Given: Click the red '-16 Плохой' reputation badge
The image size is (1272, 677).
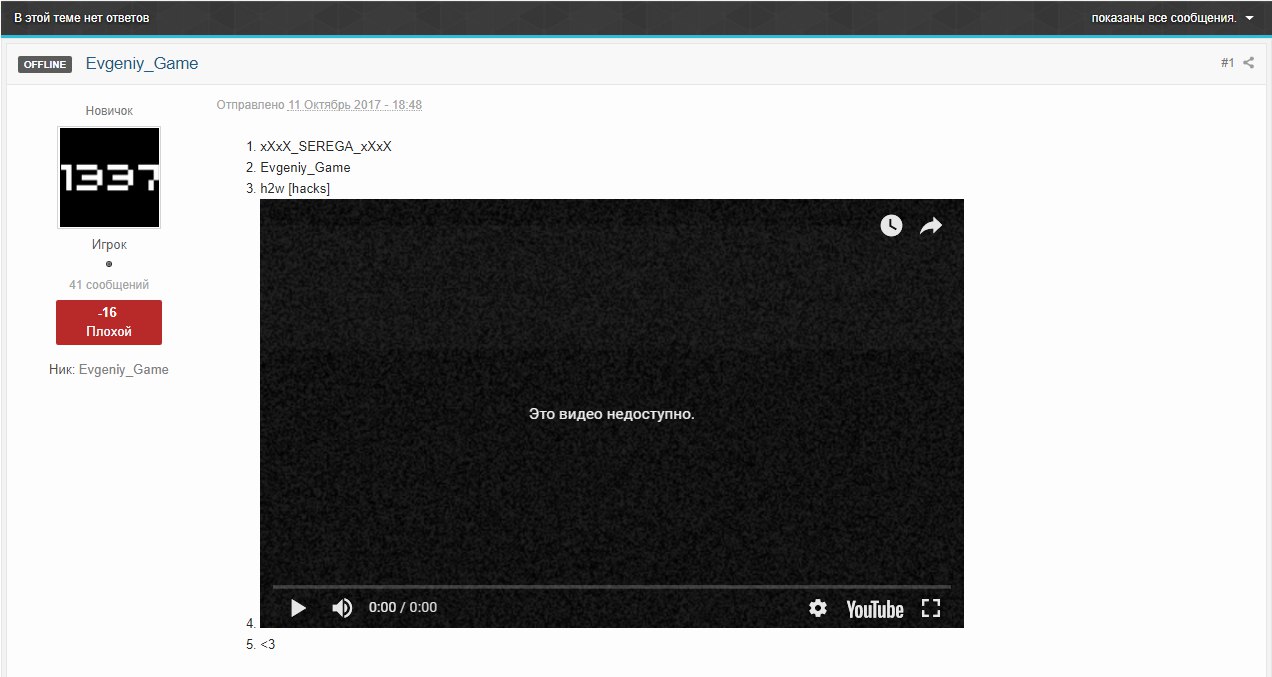Looking at the screenshot, I should pos(109,322).
